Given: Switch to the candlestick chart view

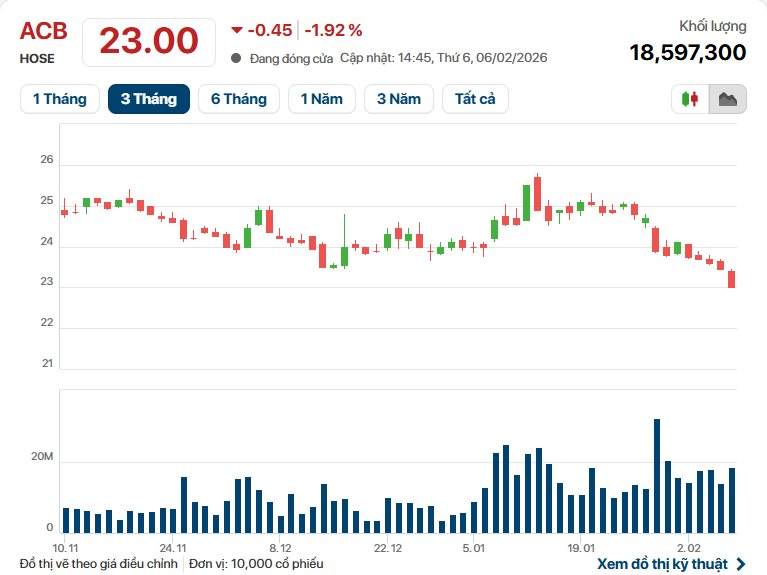Looking at the screenshot, I should (x=690, y=99).
